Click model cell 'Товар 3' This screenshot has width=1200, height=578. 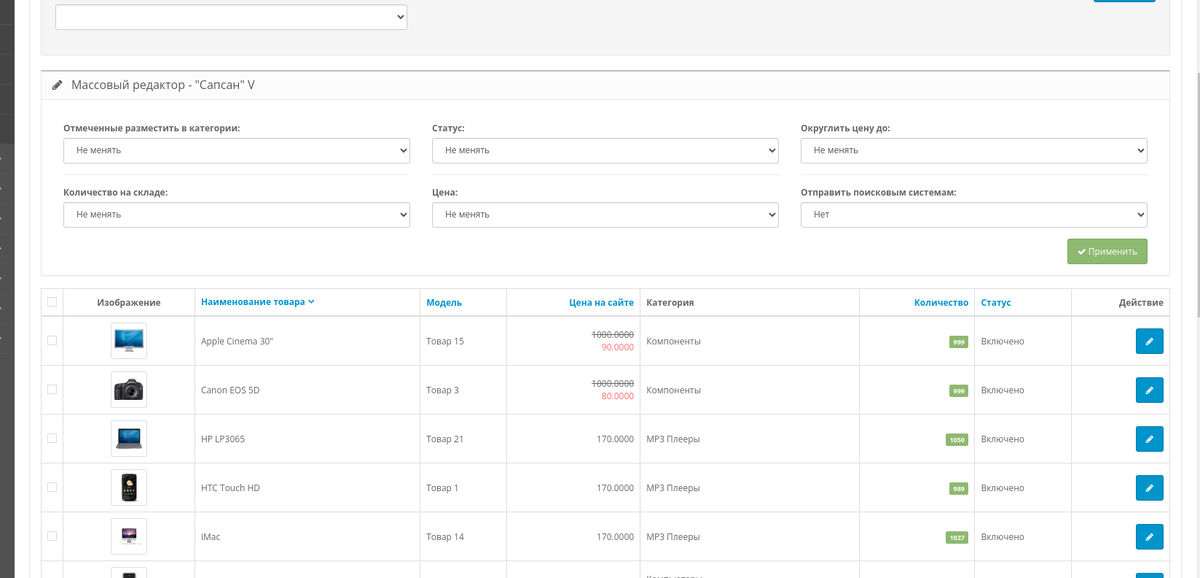click(442, 390)
